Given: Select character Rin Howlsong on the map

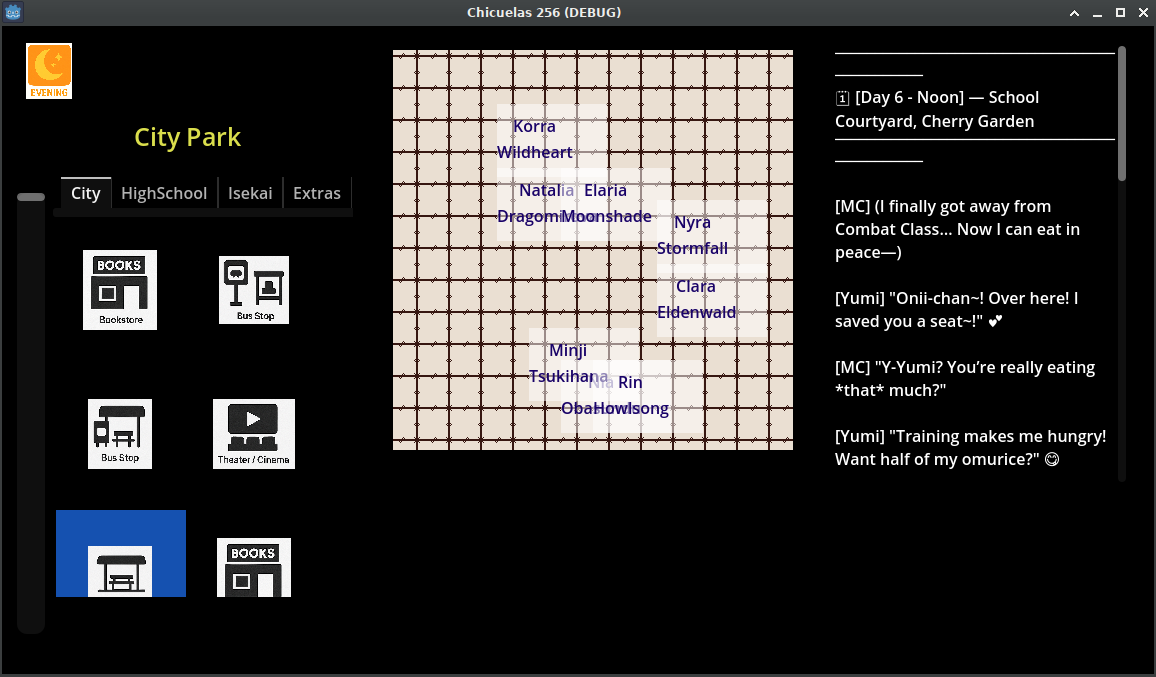Looking at the screenshot, I should point(647,395).
